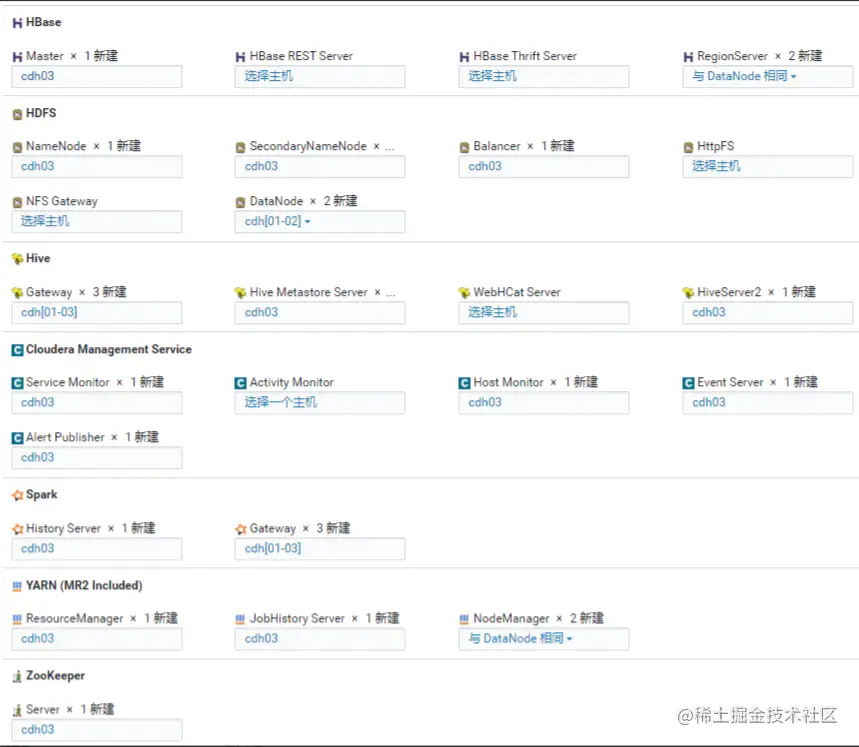Click the NameNode cdh03 host field

97,167
